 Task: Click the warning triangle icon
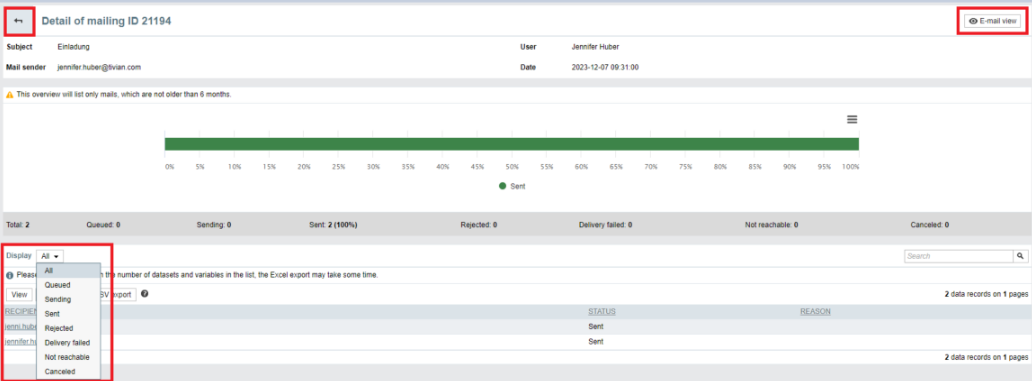[x=10, y=95]
